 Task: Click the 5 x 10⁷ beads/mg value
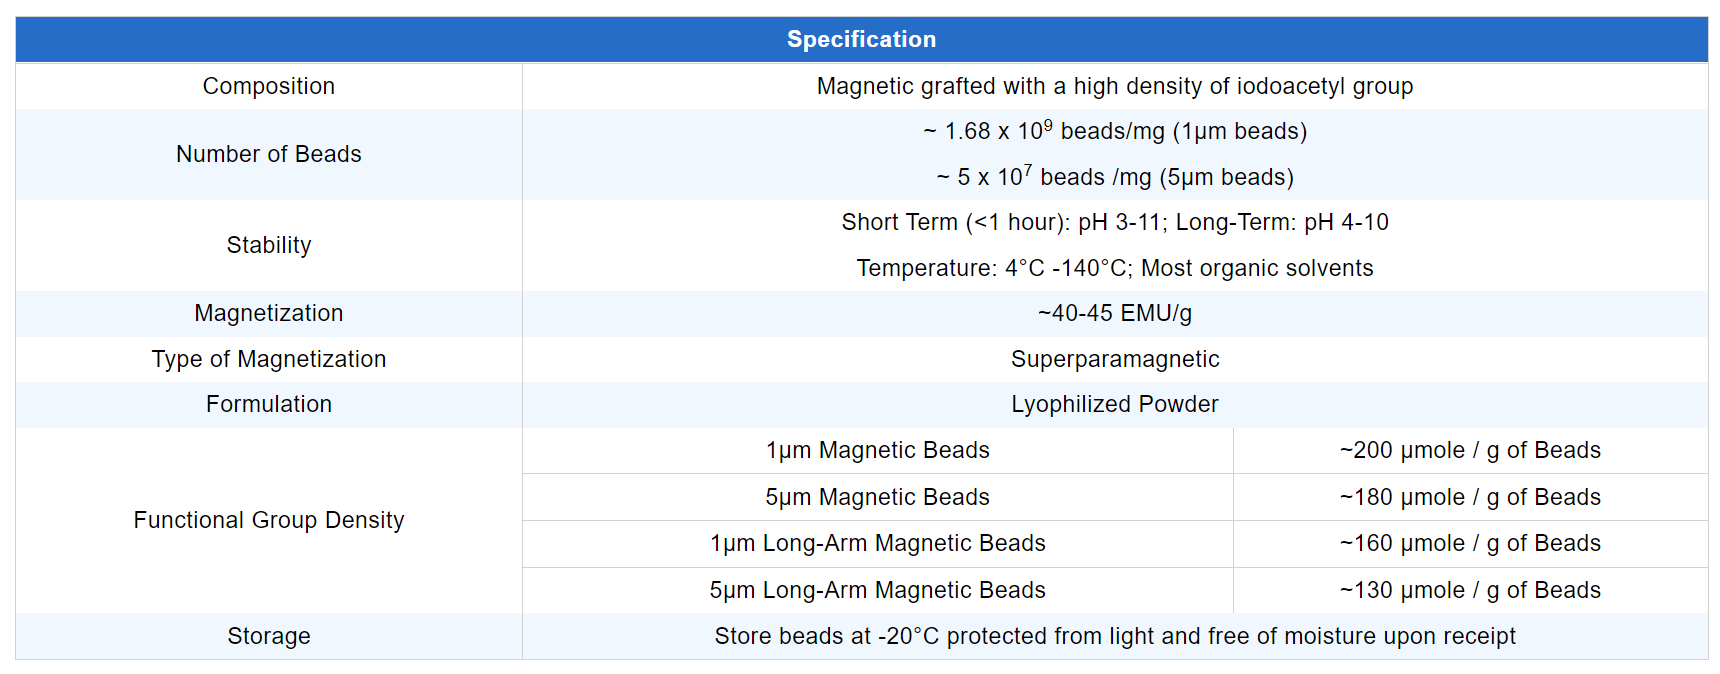1114,177
